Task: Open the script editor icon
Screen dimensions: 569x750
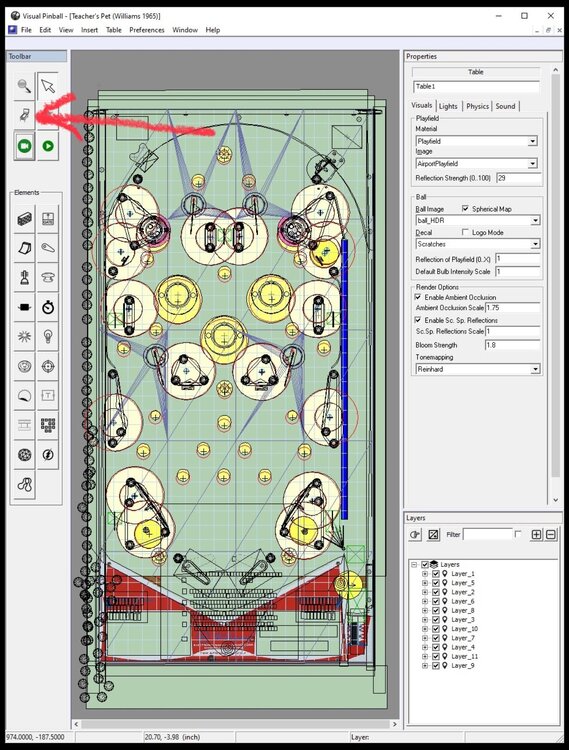Action: point(24,115)
